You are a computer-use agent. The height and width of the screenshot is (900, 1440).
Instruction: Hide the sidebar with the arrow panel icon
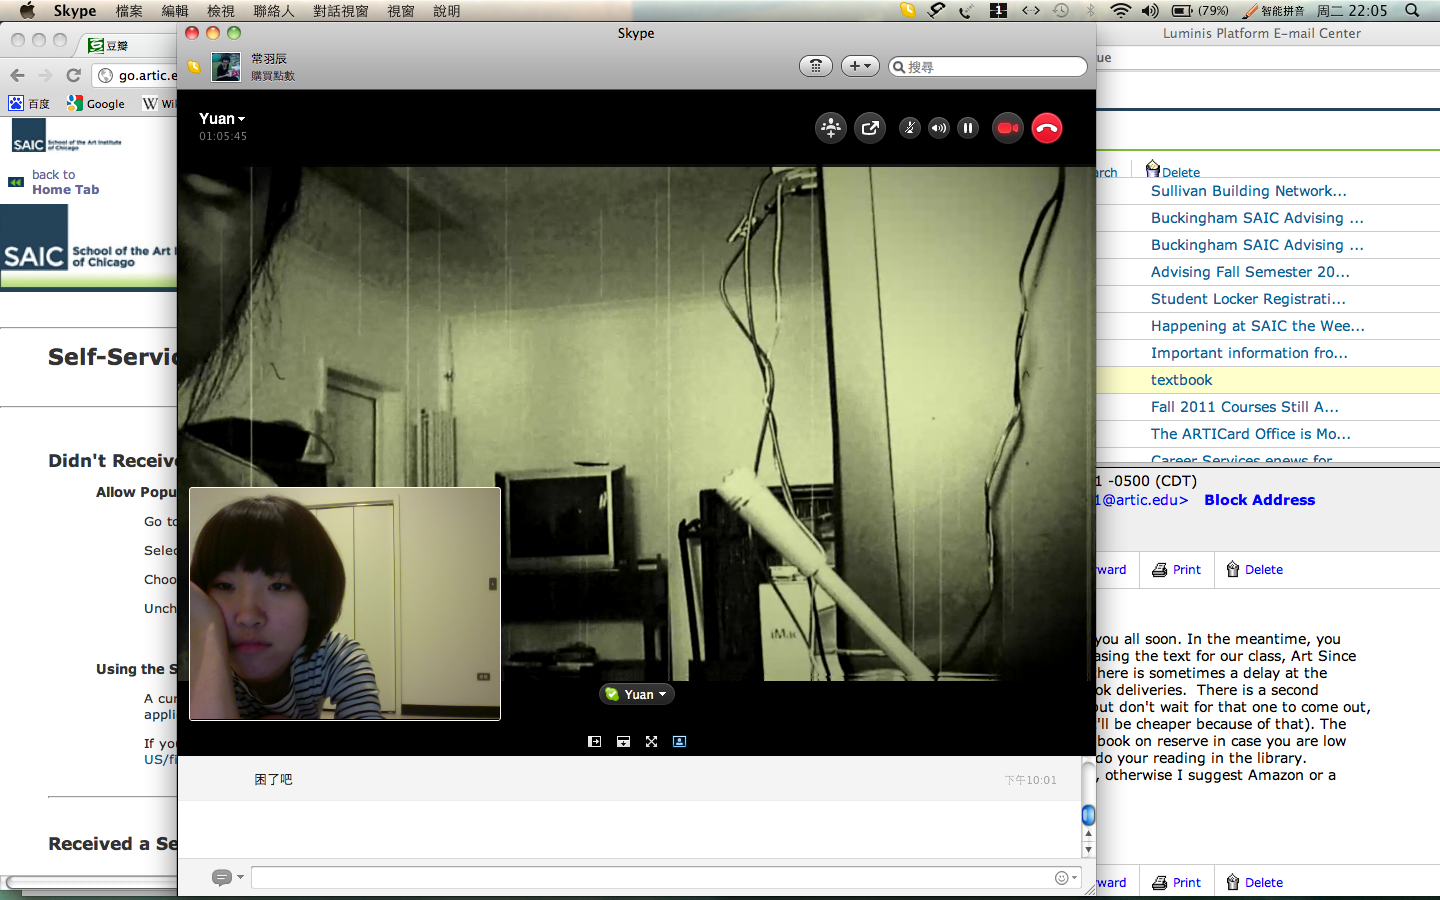click(x=594, y=741)
